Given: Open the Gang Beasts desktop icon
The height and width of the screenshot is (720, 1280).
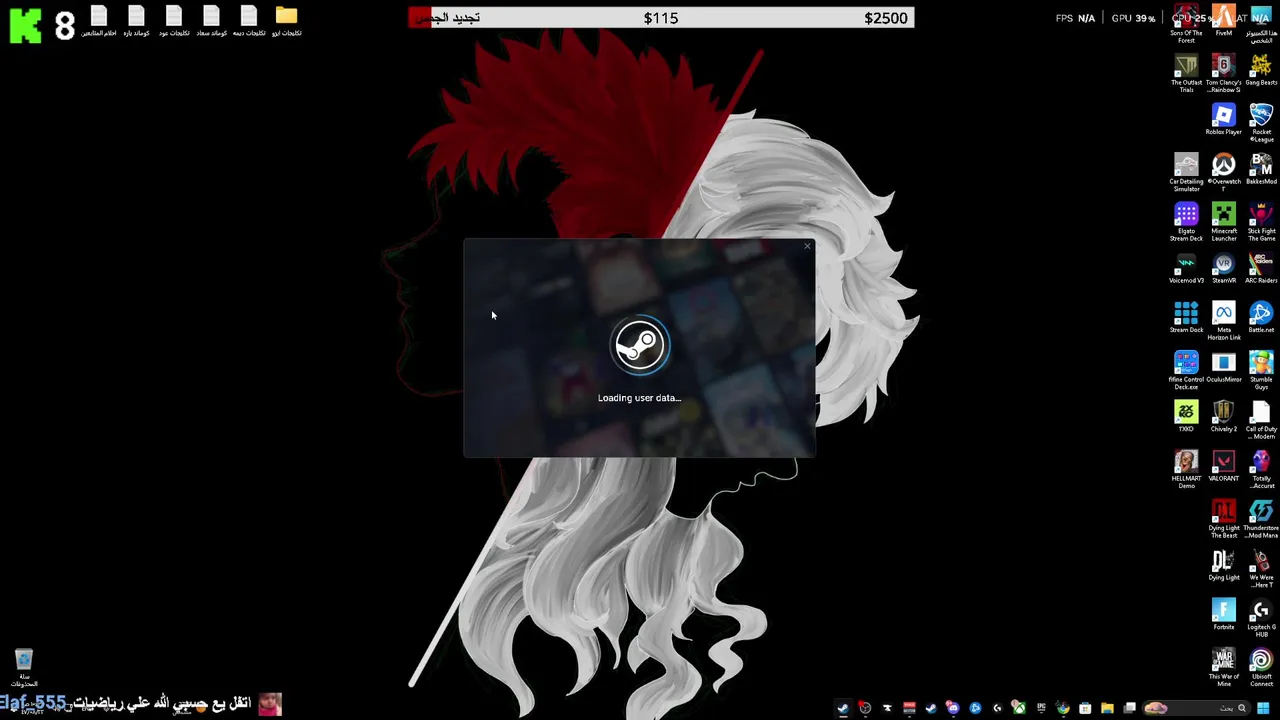Looking at the screenshot, I should (x=1261, y=70).
